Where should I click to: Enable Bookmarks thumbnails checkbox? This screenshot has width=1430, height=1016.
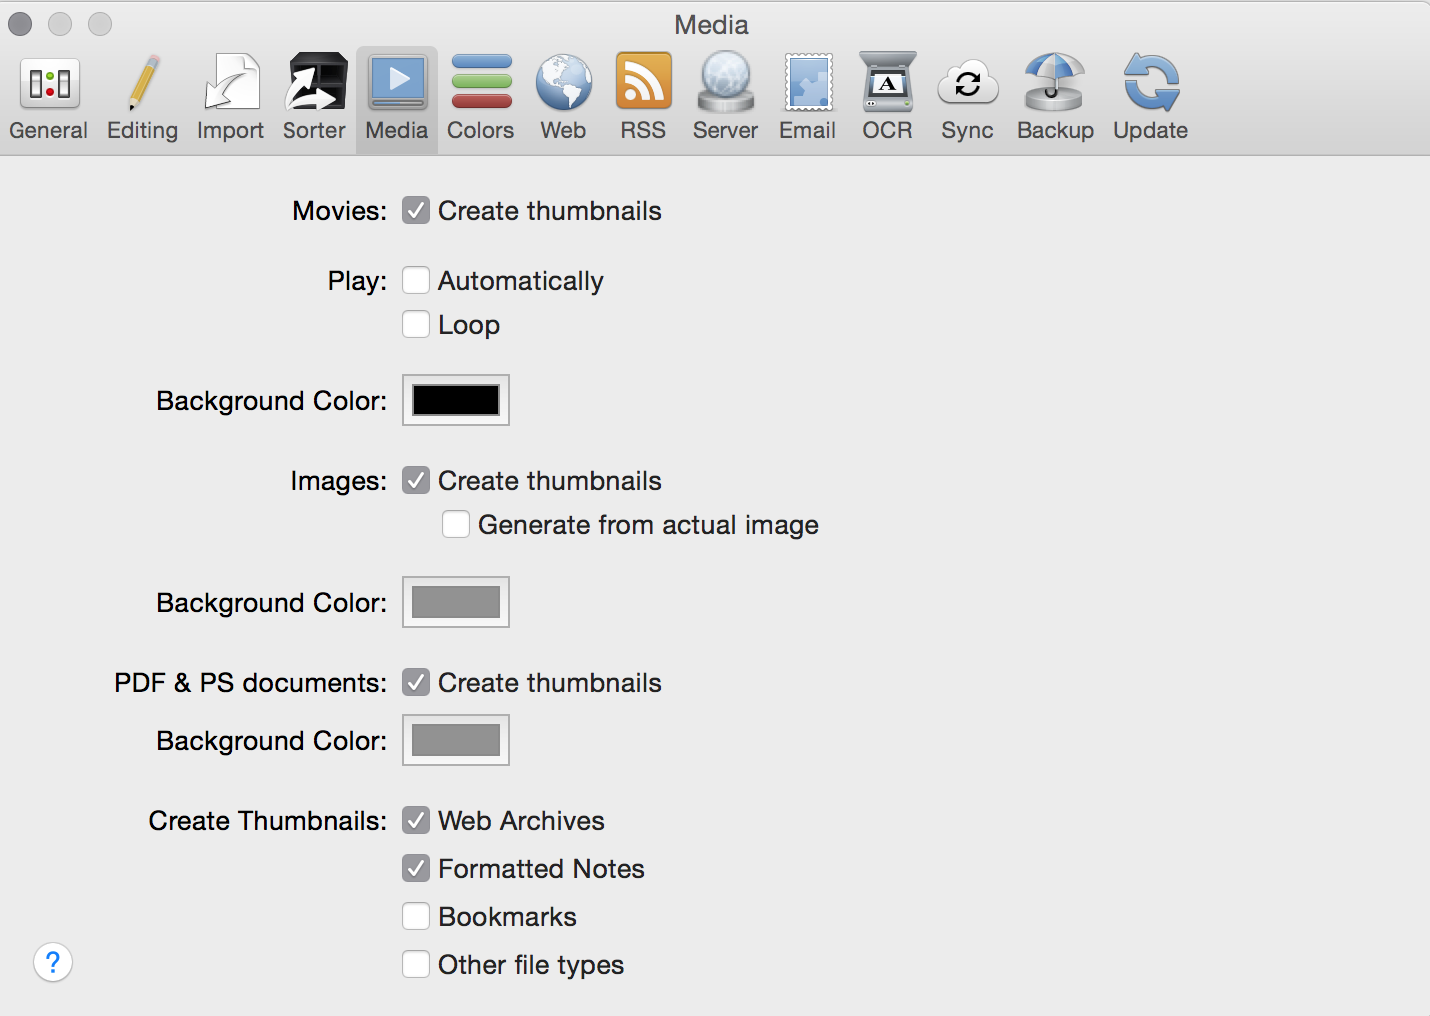click(416, 916)
